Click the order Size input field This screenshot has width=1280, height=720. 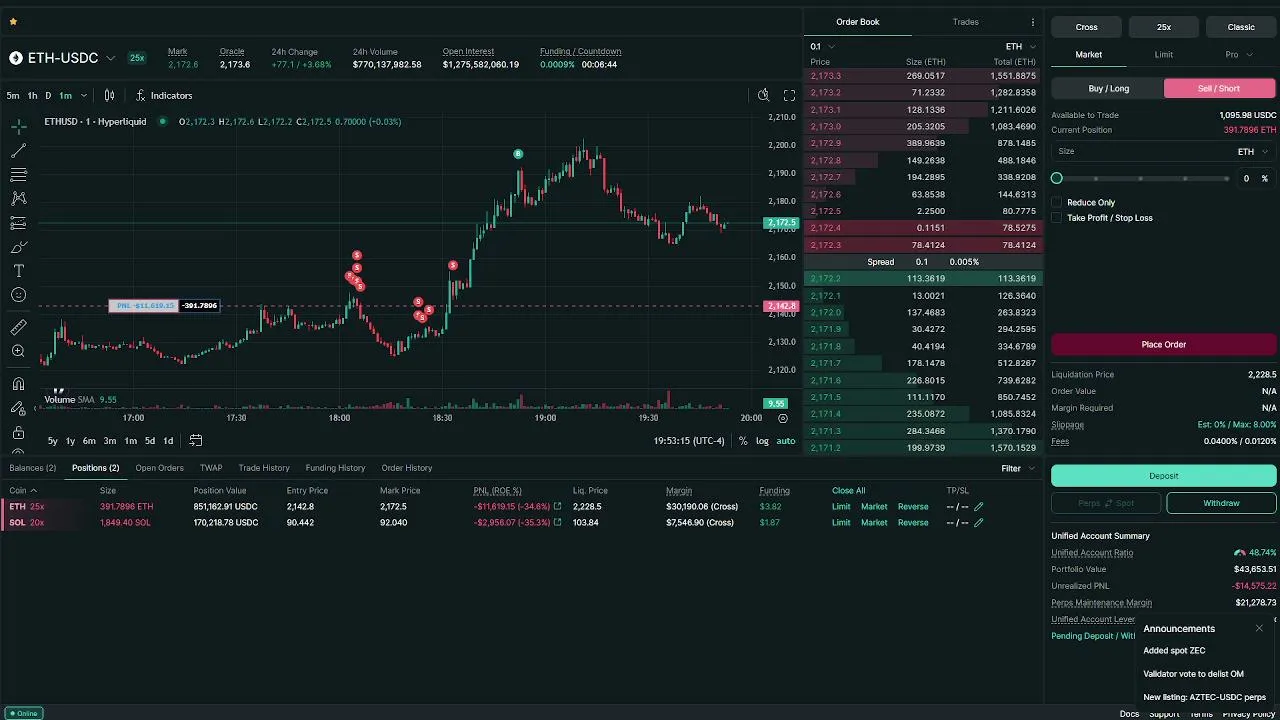pos(1164,151)
